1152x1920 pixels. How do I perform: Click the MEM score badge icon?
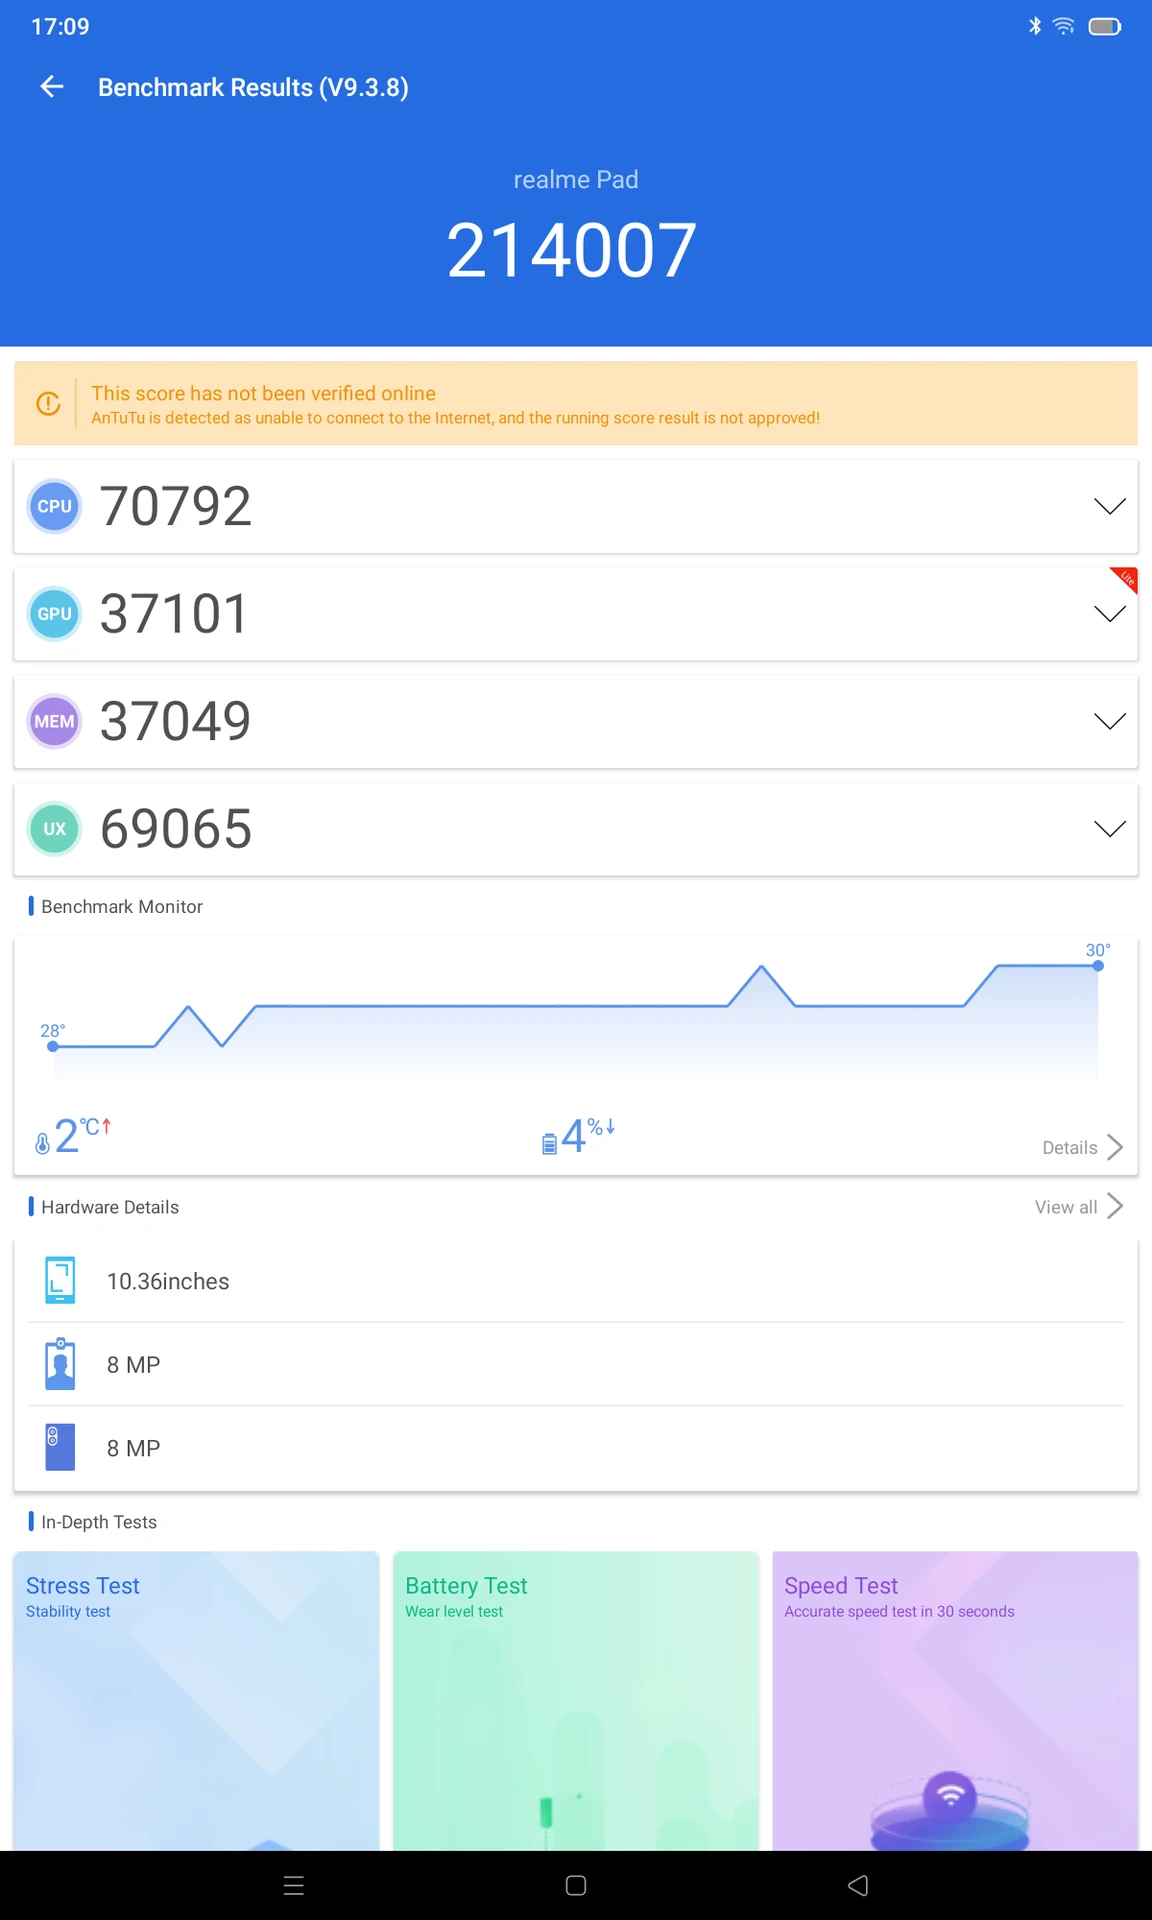[x=54, y=721]
